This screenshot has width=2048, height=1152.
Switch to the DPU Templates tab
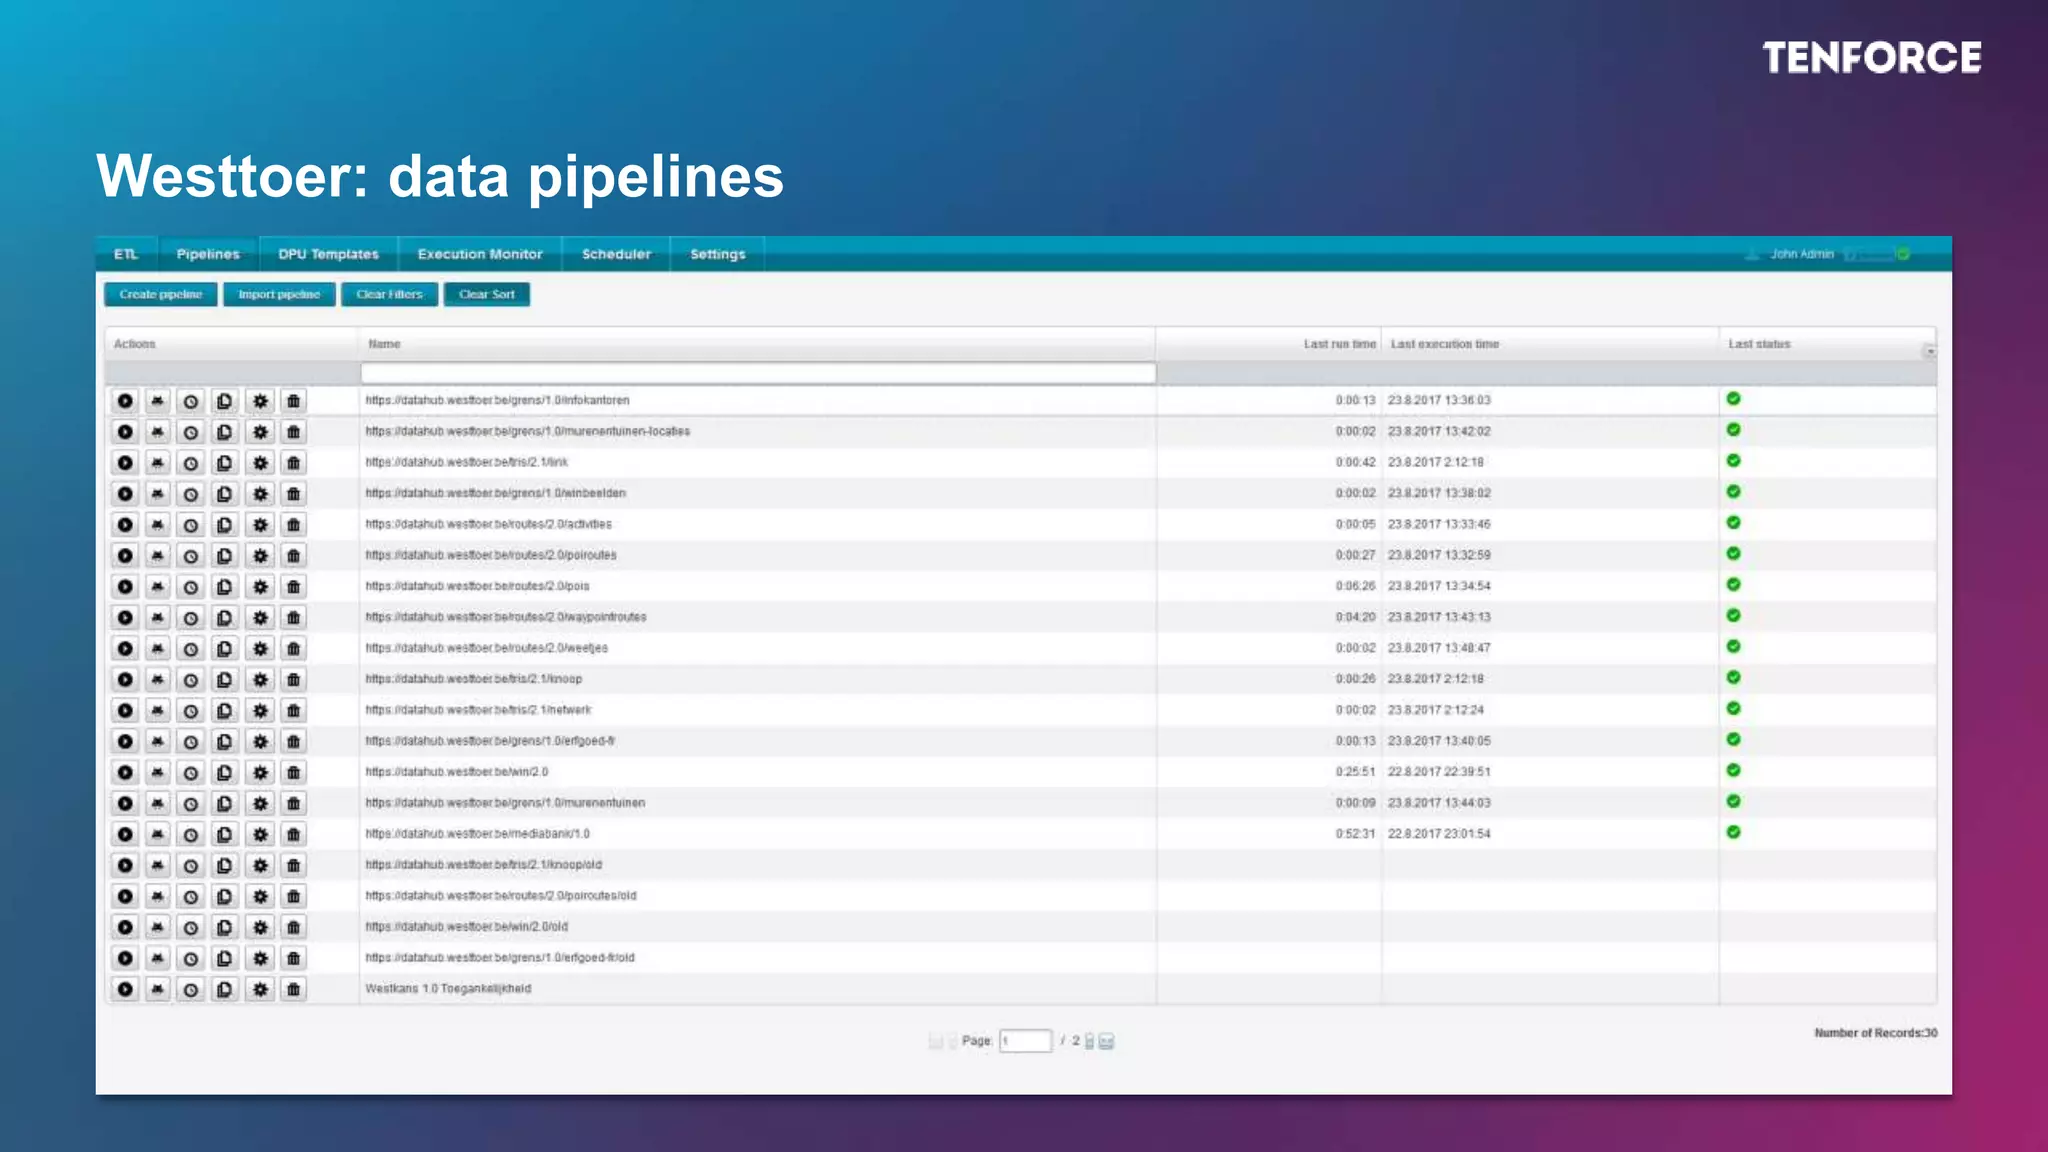point(328,254)
